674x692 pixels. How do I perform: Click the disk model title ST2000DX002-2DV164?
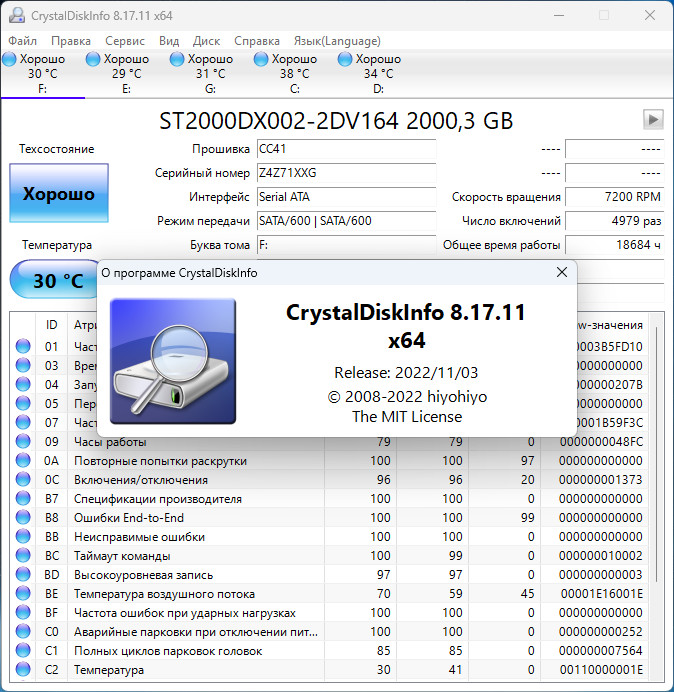coord(279,121)
